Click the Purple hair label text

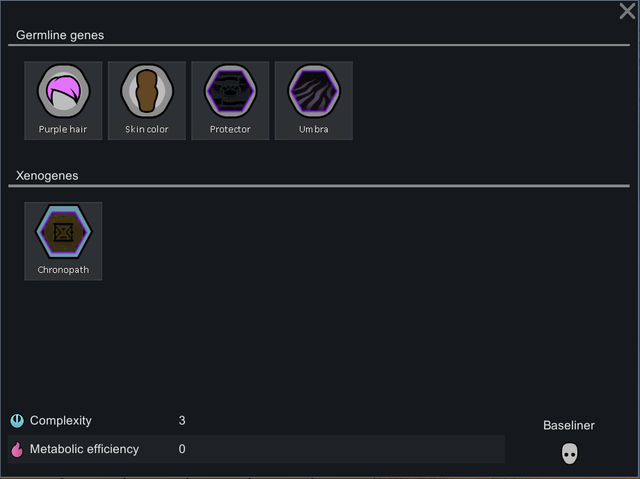[x=63, y=129]
